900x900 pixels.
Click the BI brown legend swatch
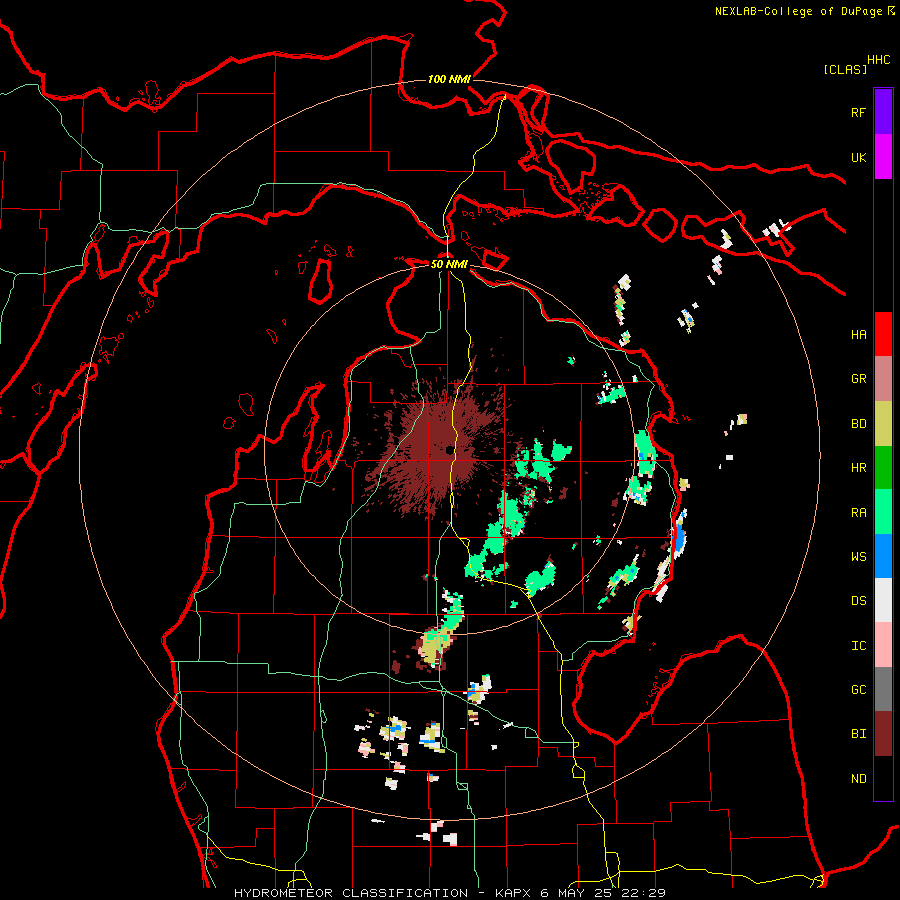(883, 734)
